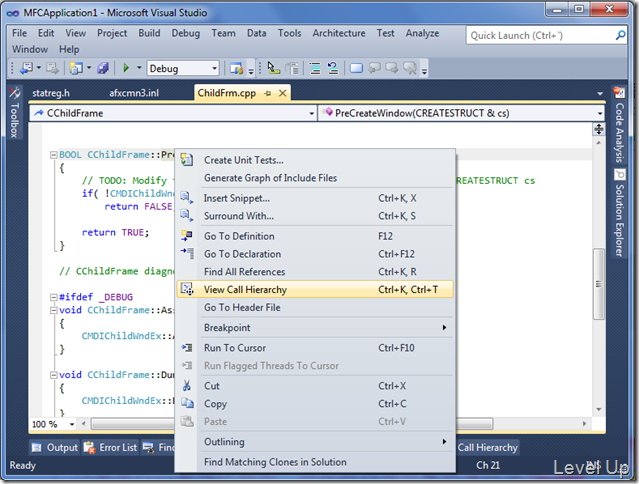The width and height of the screenshot is (639, 484).
Task: Open the Start Debugging dropdown arrow
Action: pyautogui.click(x=139, y=68)
